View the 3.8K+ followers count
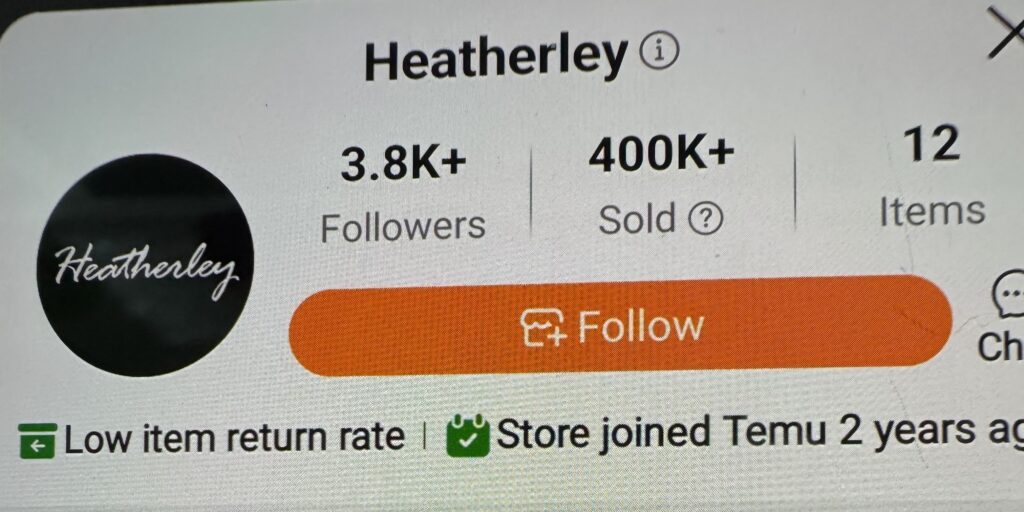 (404, 165)
